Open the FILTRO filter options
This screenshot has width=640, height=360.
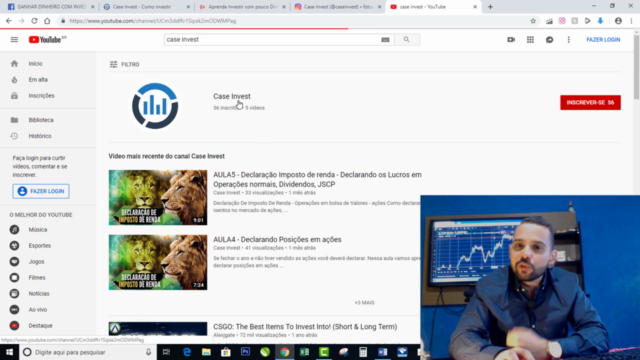click(x=125, y=64)
